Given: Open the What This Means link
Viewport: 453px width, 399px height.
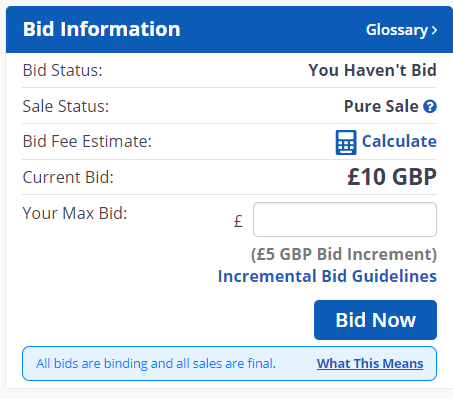Looking at the screenshot, I should (370, 363).
